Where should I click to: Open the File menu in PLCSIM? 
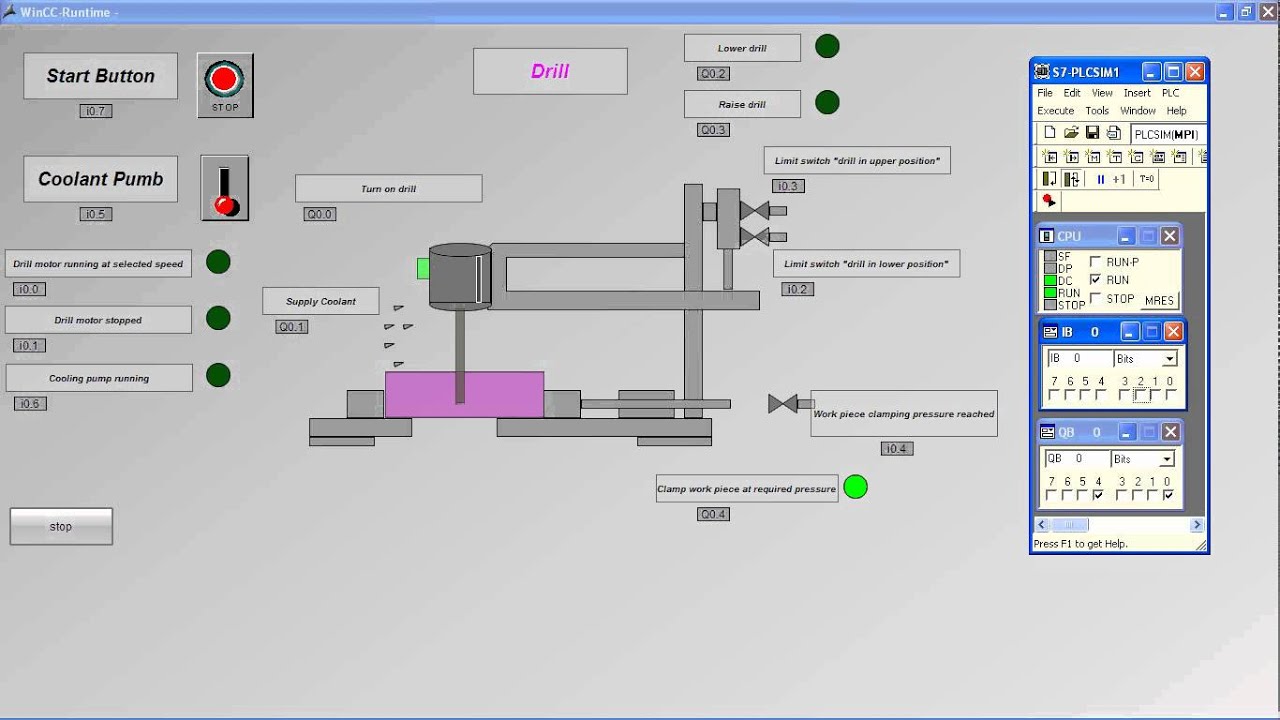pyautogui.click(x=1045, y=93)
